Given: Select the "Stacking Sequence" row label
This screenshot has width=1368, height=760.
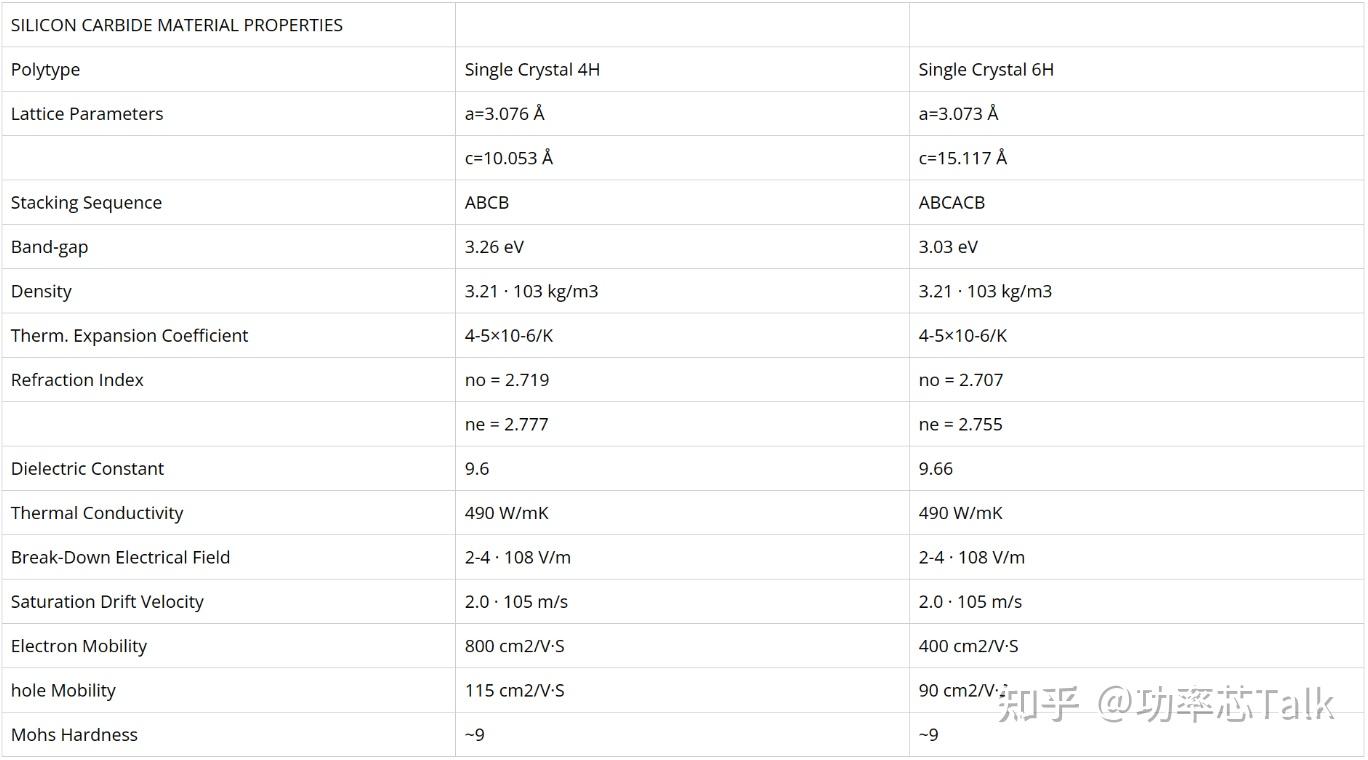Looking at the screenshot, I should pyautogui.click(x=86, y=202).
